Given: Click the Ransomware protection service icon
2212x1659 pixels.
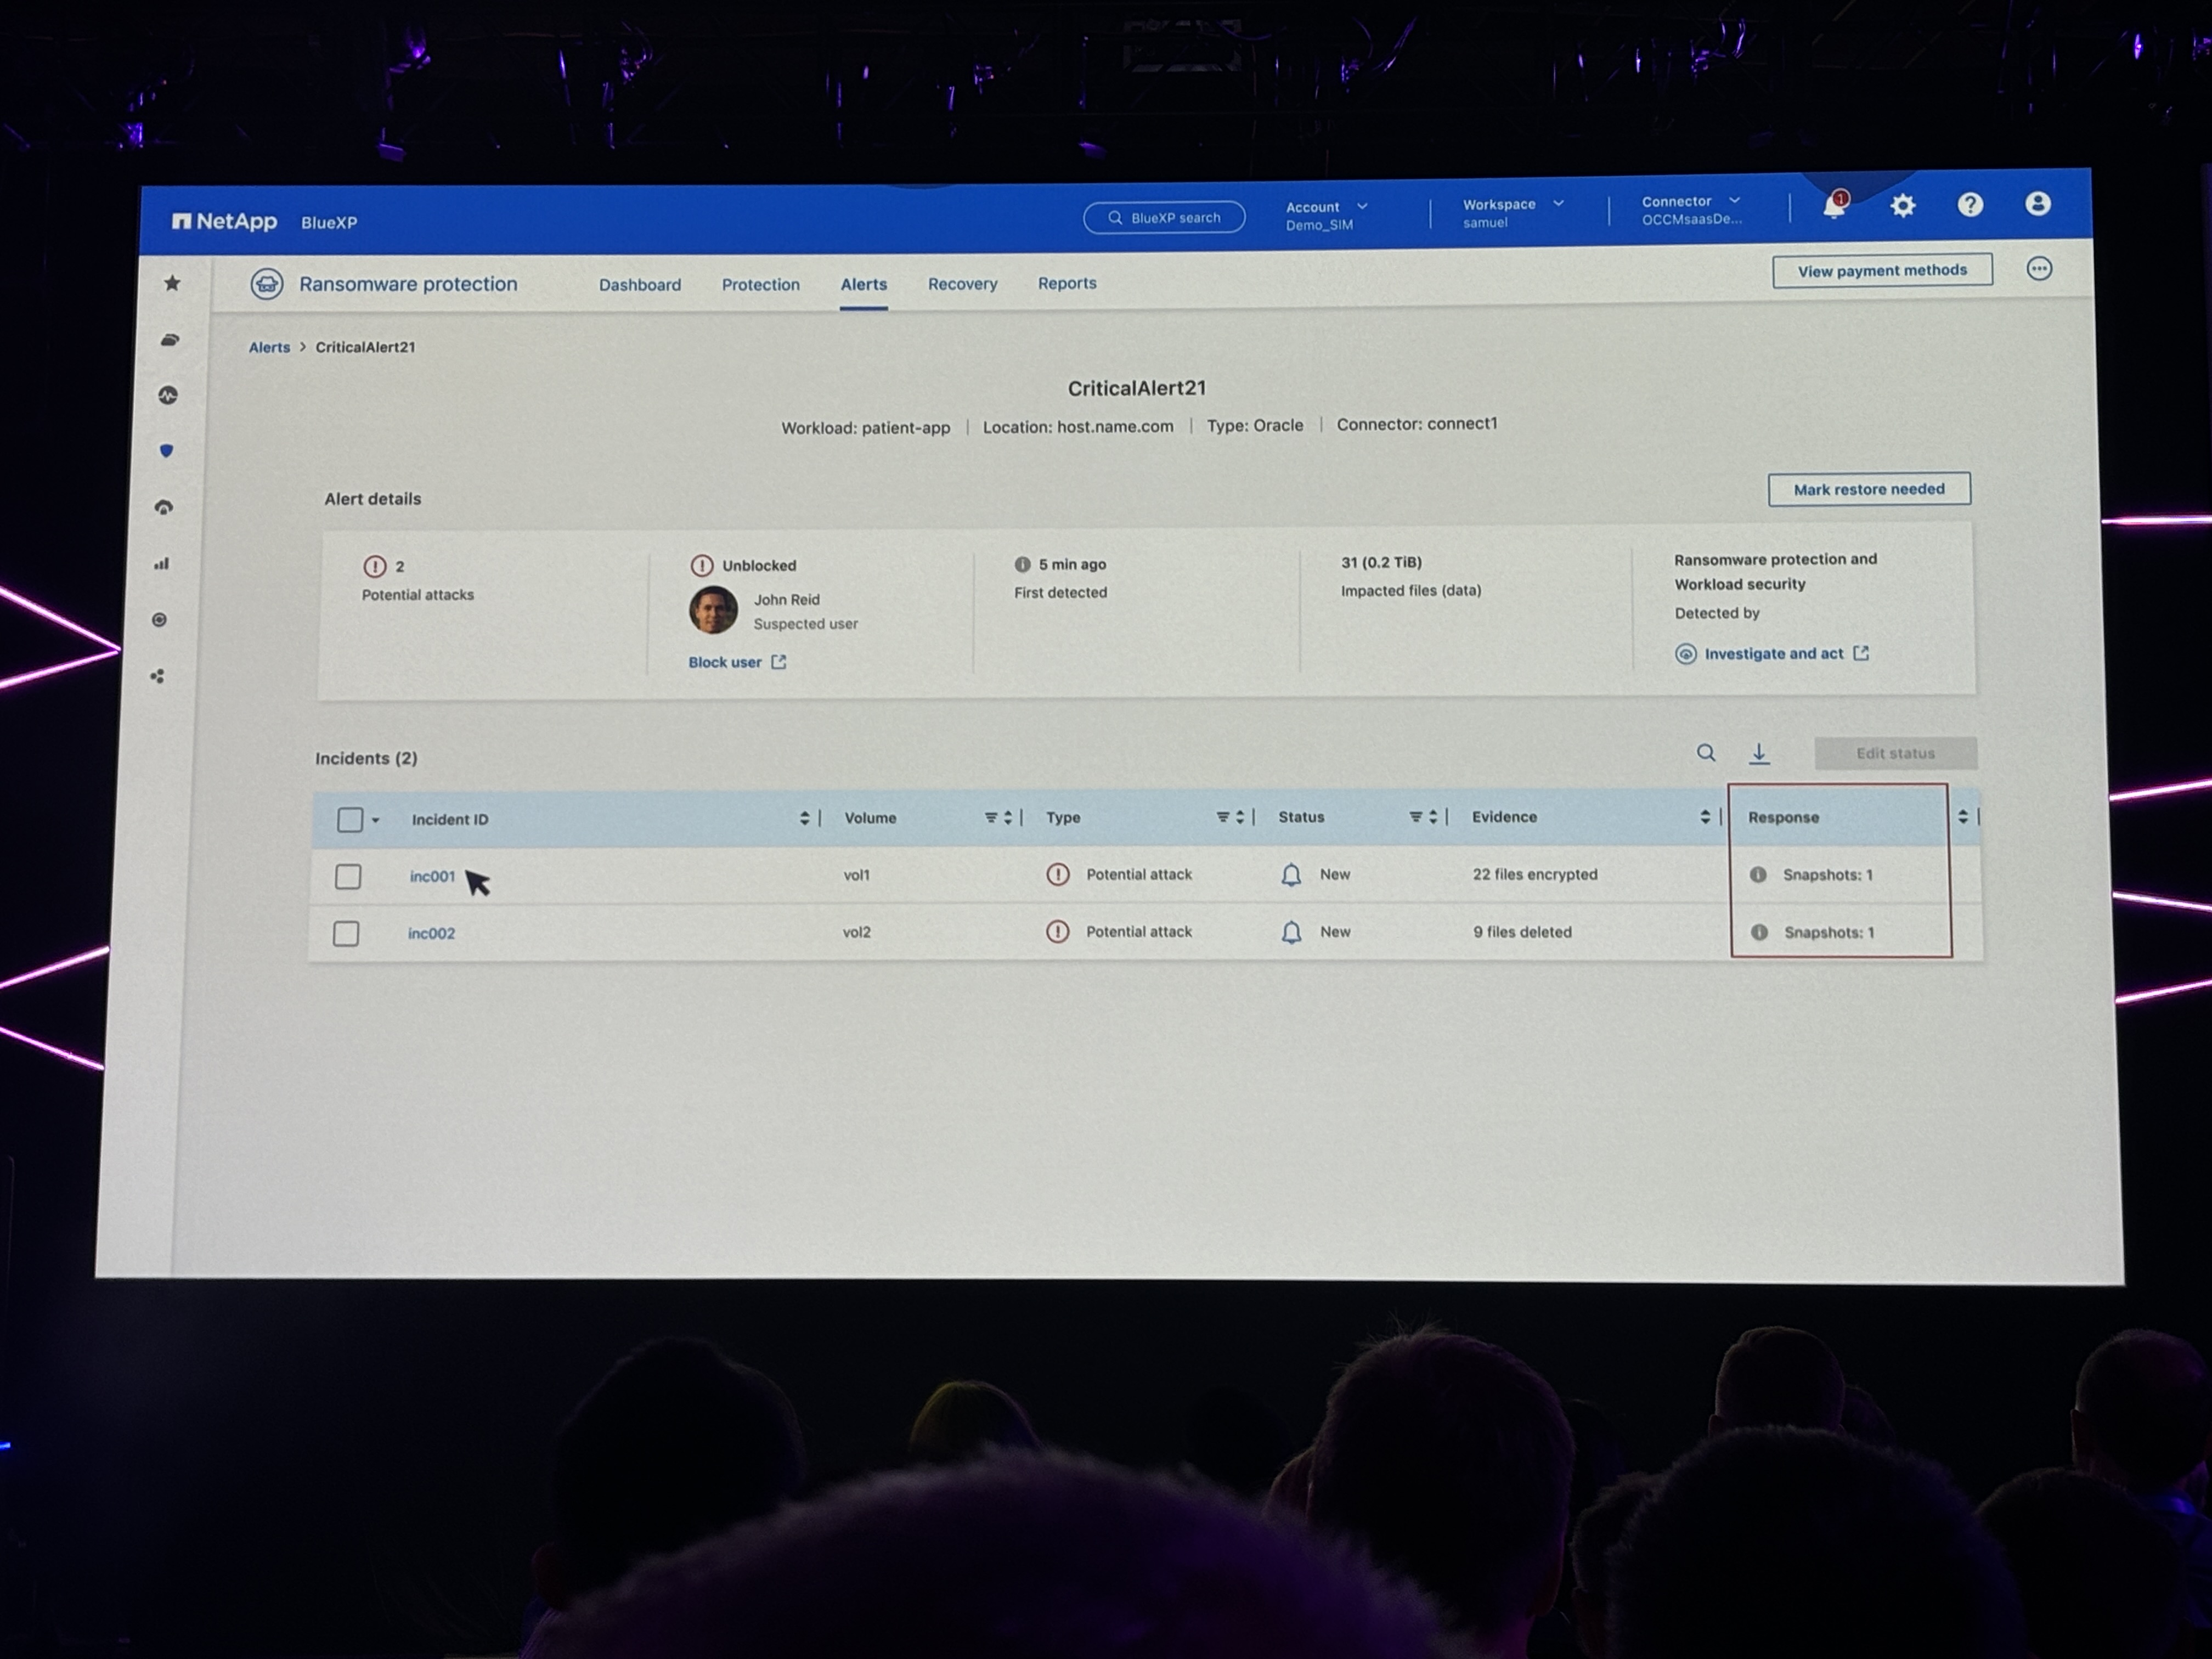Looking at the screenshot, I should coord(267,284).
